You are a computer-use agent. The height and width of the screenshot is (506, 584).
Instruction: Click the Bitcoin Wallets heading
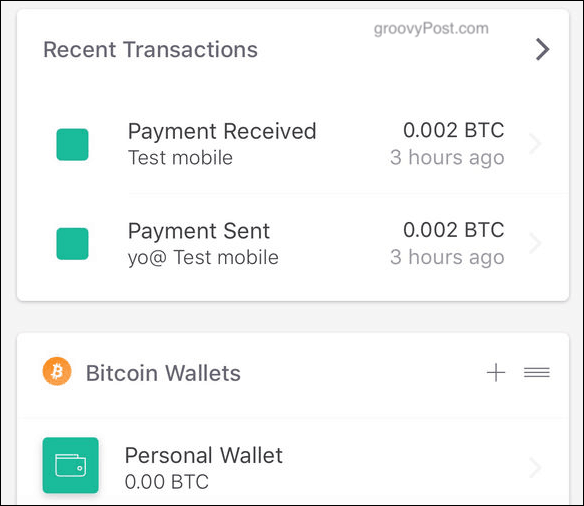tap(163, 373)
